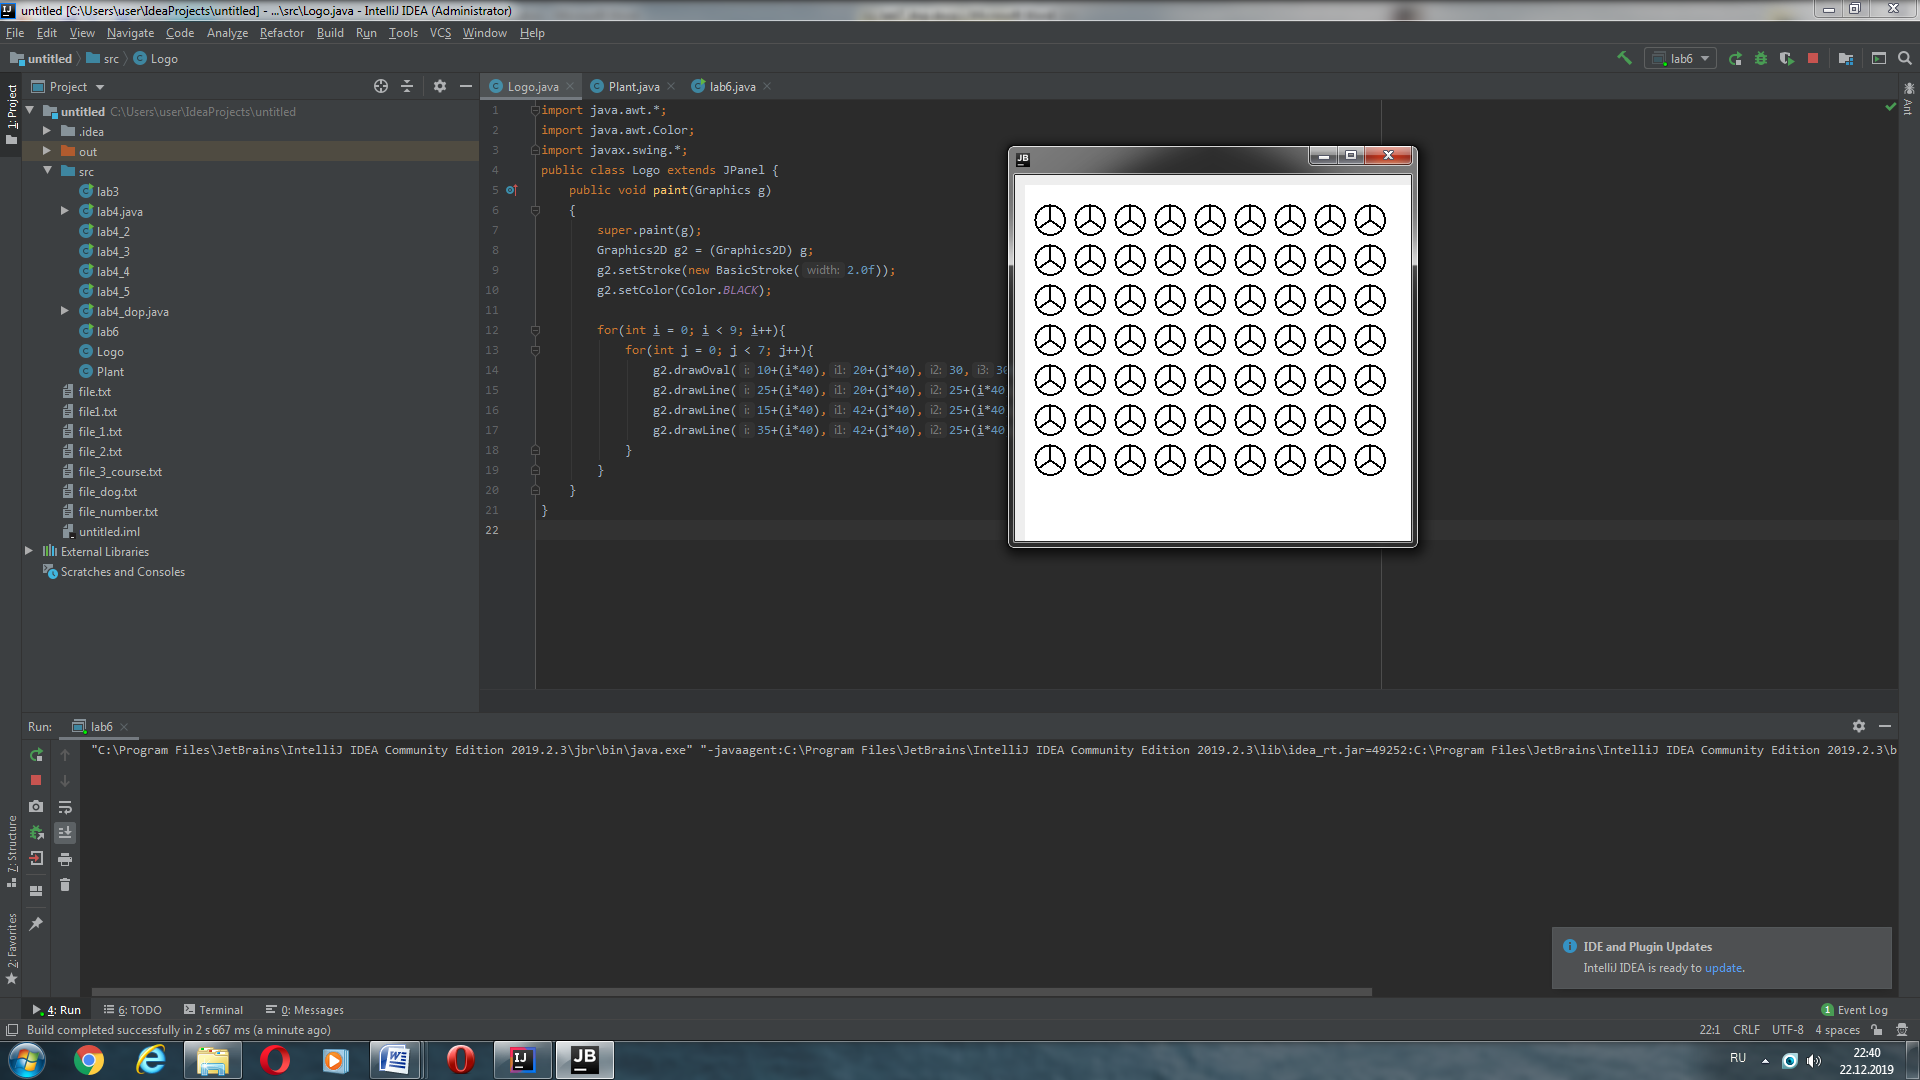
Task: Toggle the Terminal tool window
Action: [214, 1010]
